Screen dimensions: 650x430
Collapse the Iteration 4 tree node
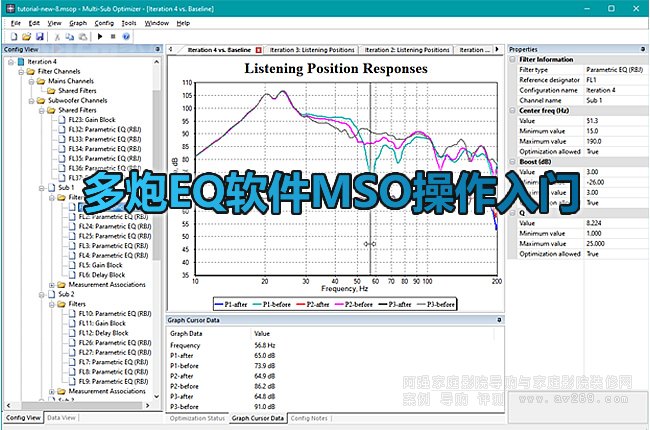point(11,62)
